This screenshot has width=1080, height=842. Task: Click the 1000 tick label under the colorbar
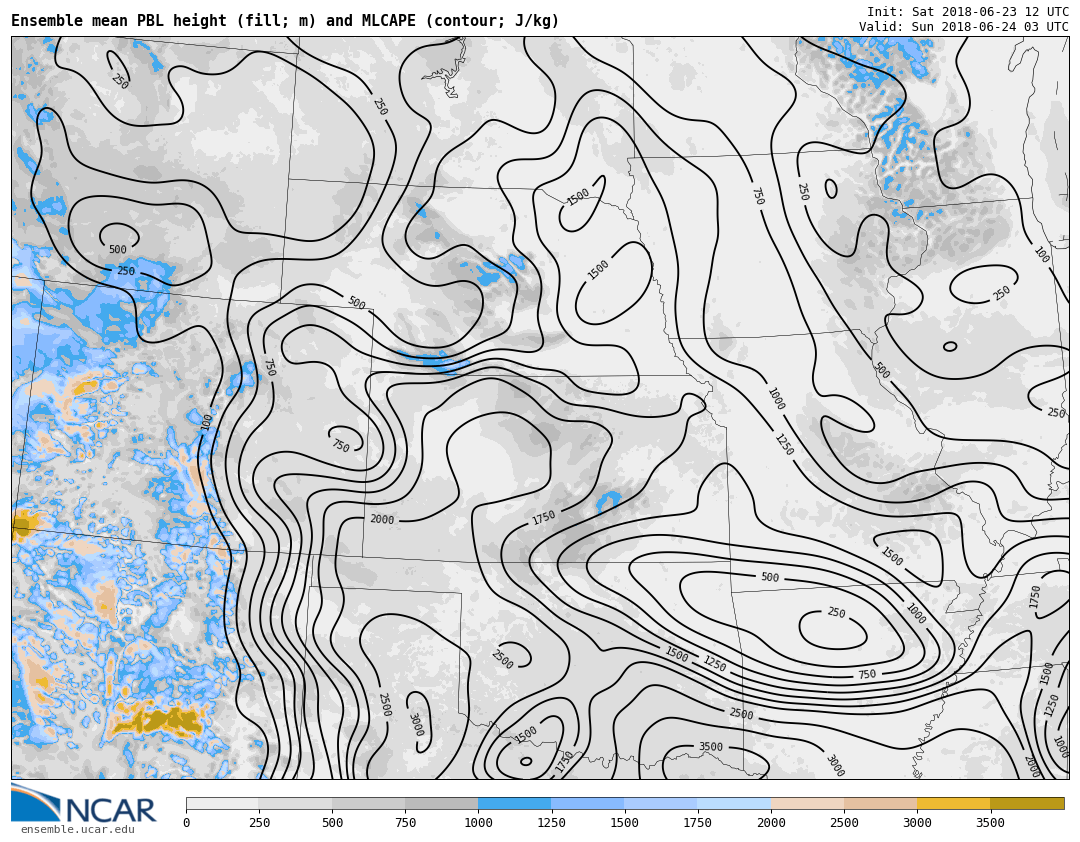point(478,823)
